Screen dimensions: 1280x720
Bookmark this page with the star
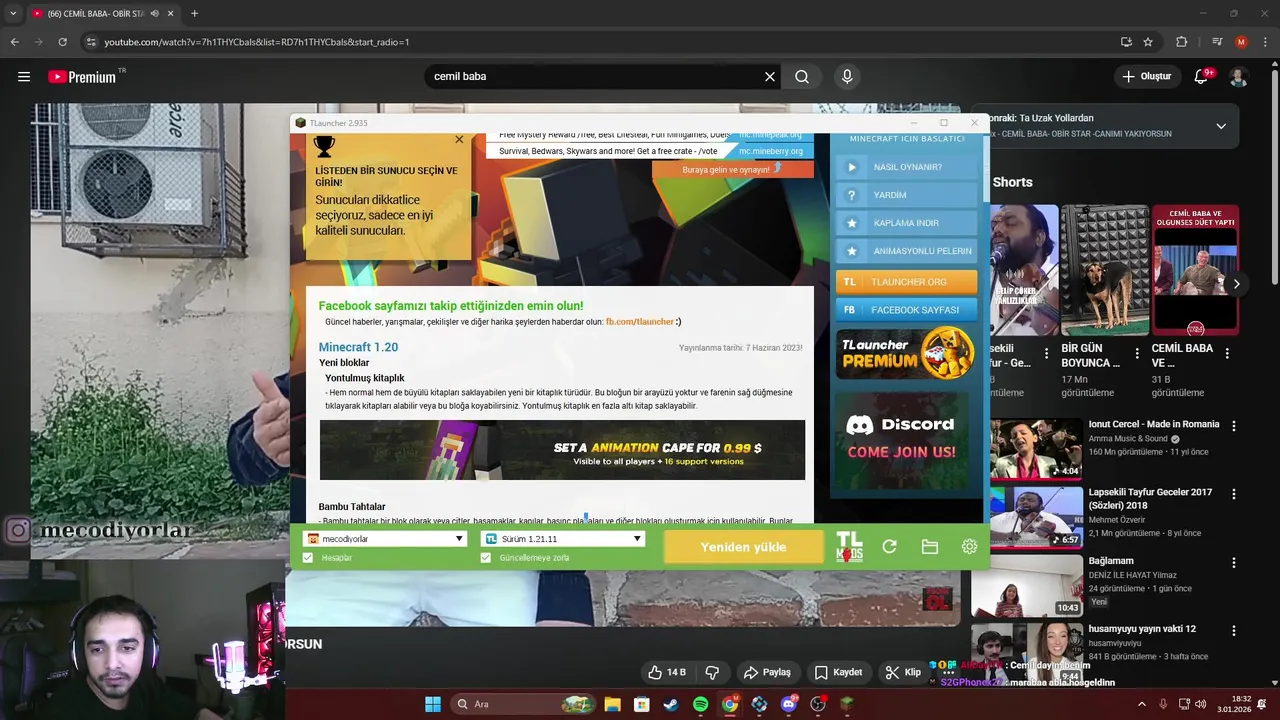pyautogui.click(x=1148, y=42)
